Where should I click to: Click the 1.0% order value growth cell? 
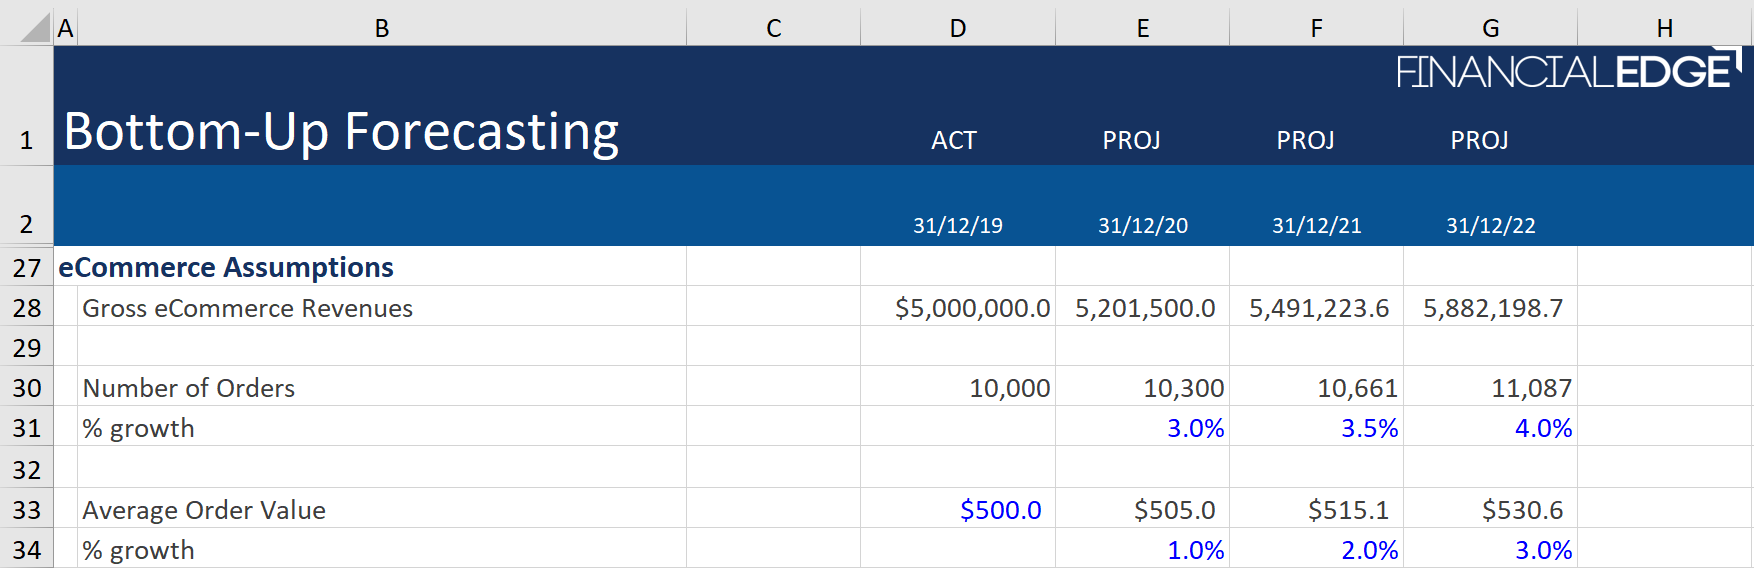point(1195,550)
